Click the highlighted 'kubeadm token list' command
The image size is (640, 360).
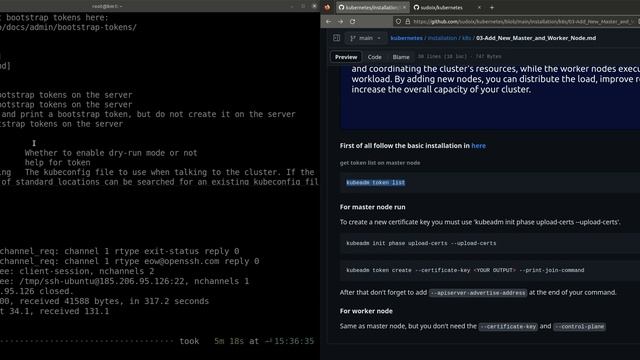point(376,182)
